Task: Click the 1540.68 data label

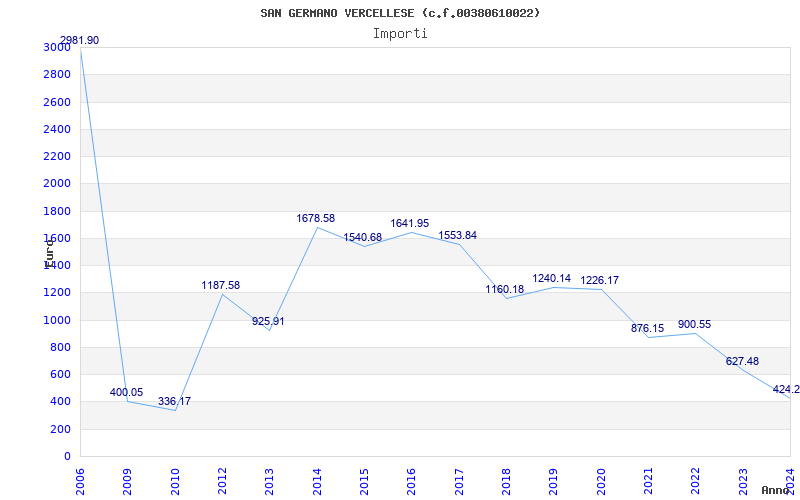Action: 362,237
